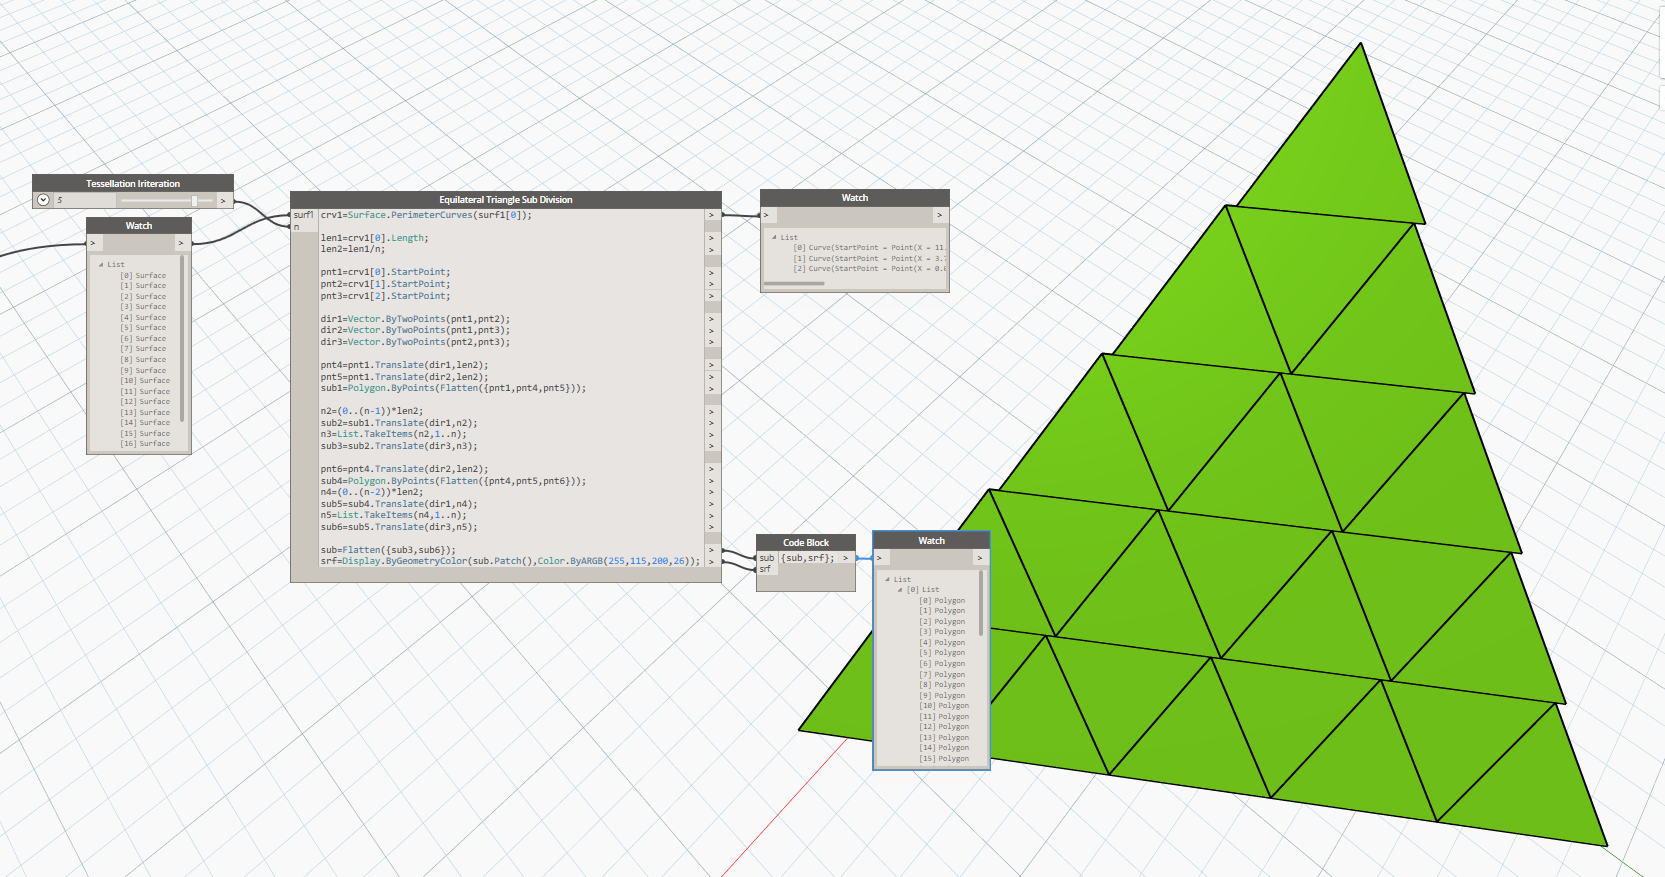This screenshot has height=877, width=1665.
Task: Click the output port beside the n2 line
Action: point(711,411)
